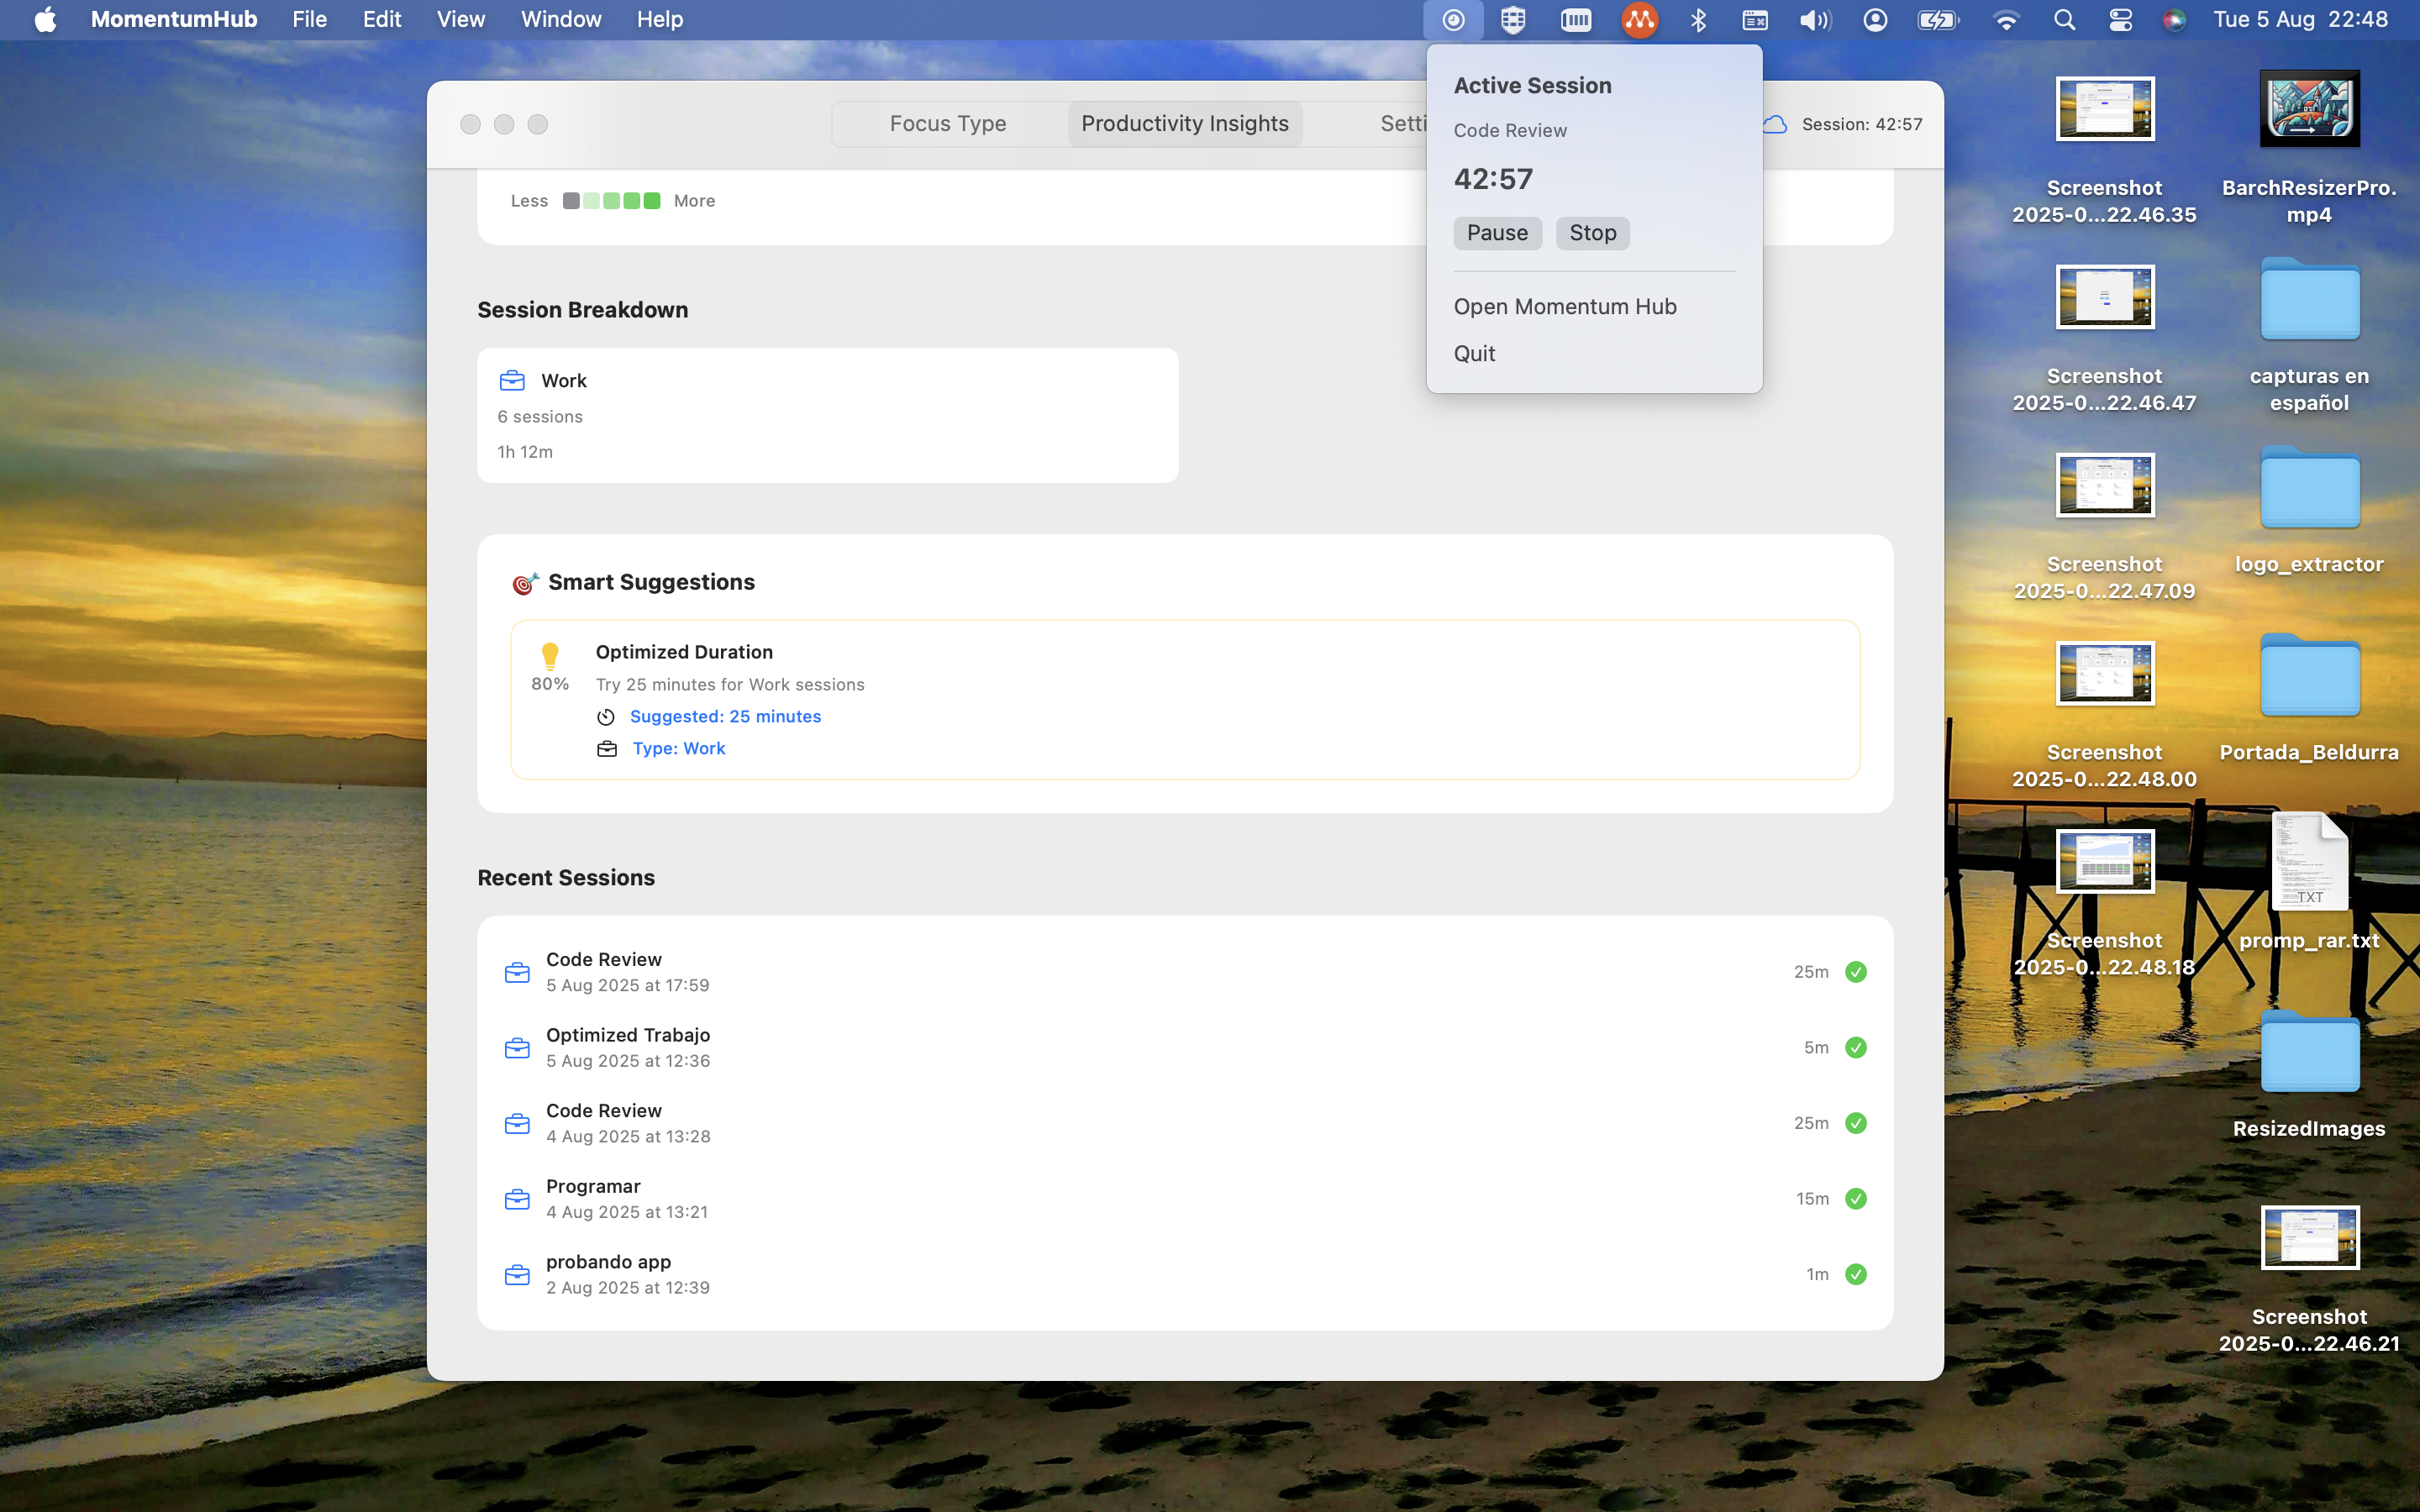Open Spotlight search icon
The width and height of the screenshot is (2420, 1512).
coord(2064,20)
